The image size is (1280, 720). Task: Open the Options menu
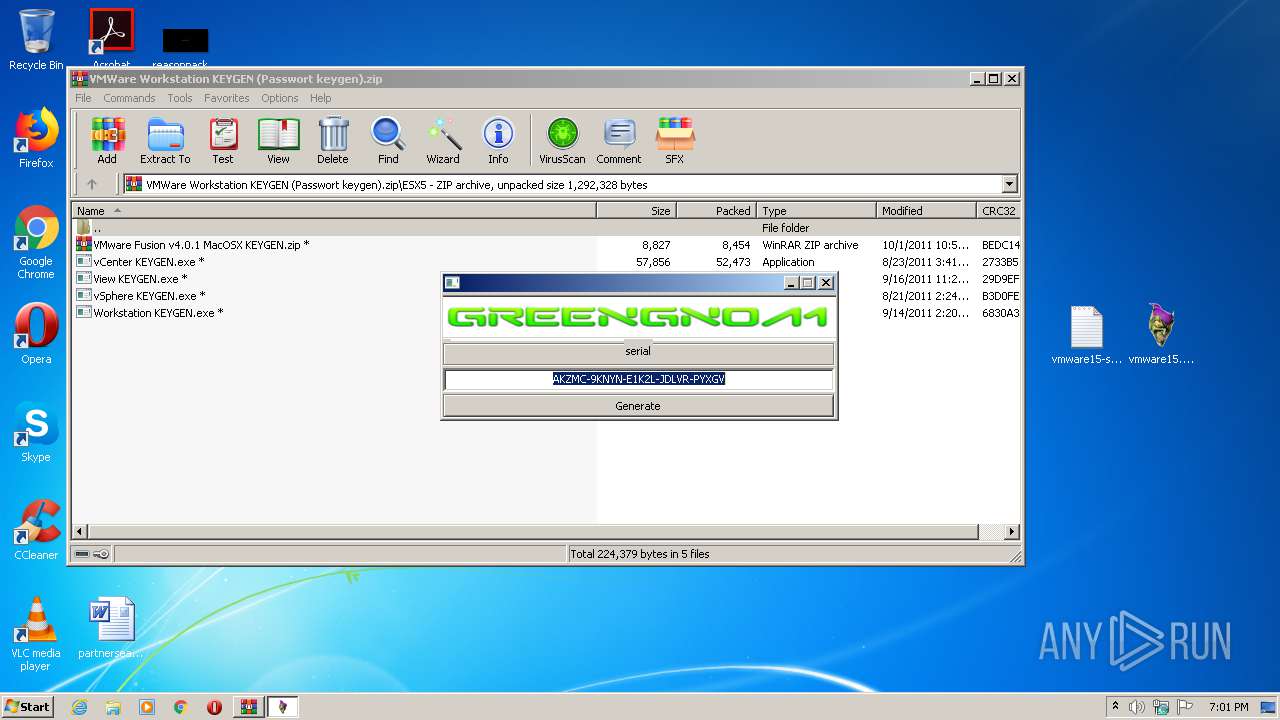pyautogui.click(x=280, y=98)
